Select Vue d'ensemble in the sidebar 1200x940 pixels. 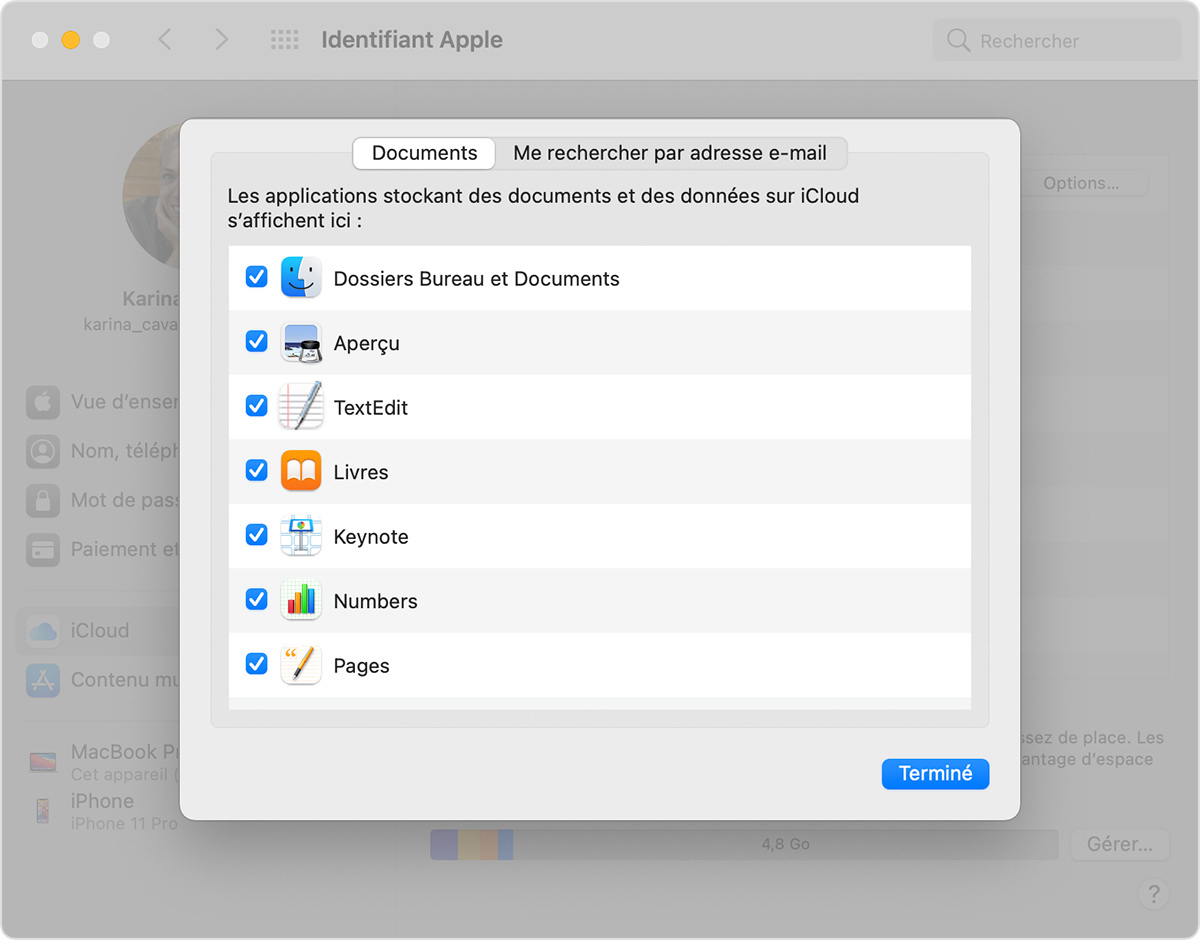point(100,403)
